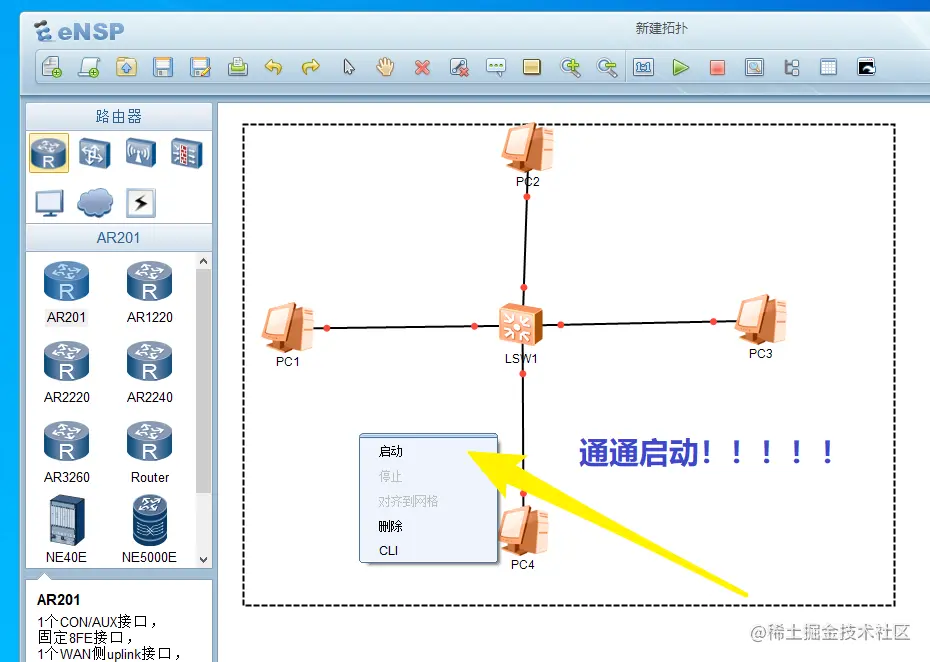Reset zoom with the 1:1 icon
This screenshot has height=662, width=930.
(x=644, y=67)
